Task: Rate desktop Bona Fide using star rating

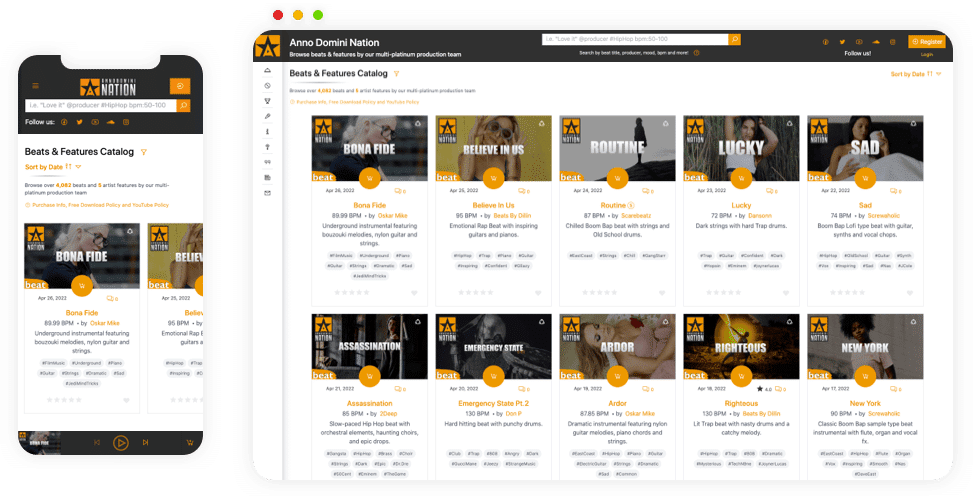Action: 352,293
